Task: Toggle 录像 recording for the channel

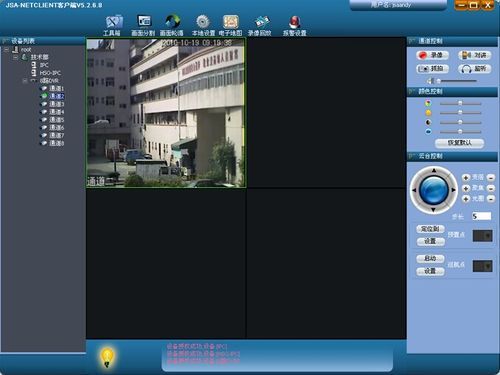Action: [433, 55]
